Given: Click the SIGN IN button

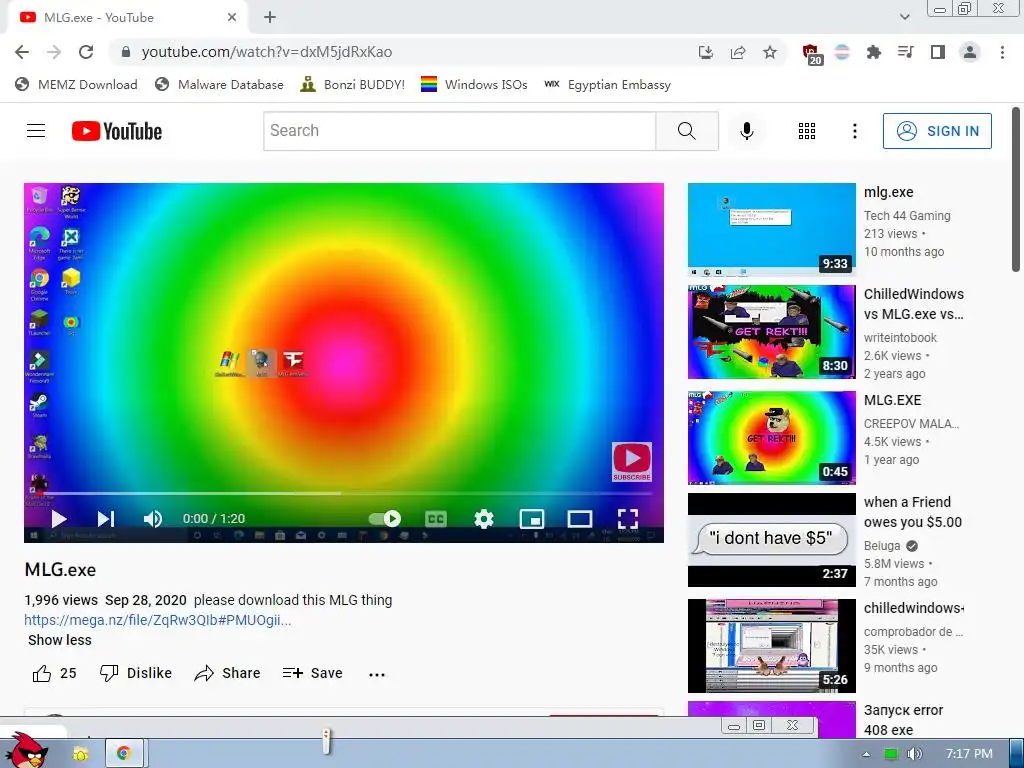Looking at the screenshot, I should [937, 131].
